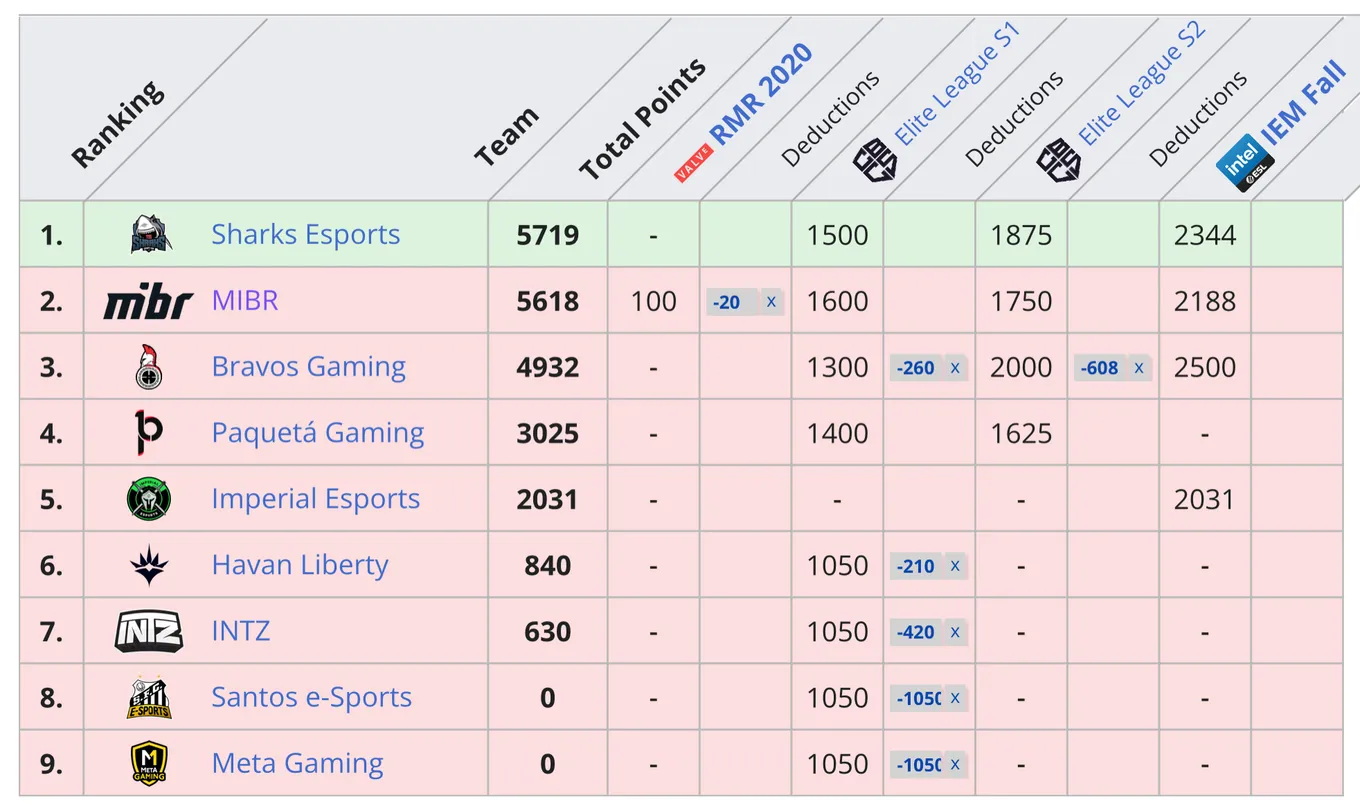The image size is (1360, 811).
Task: Click the Bravos Gaming helmet logo
Action: (x=149, y=367)
